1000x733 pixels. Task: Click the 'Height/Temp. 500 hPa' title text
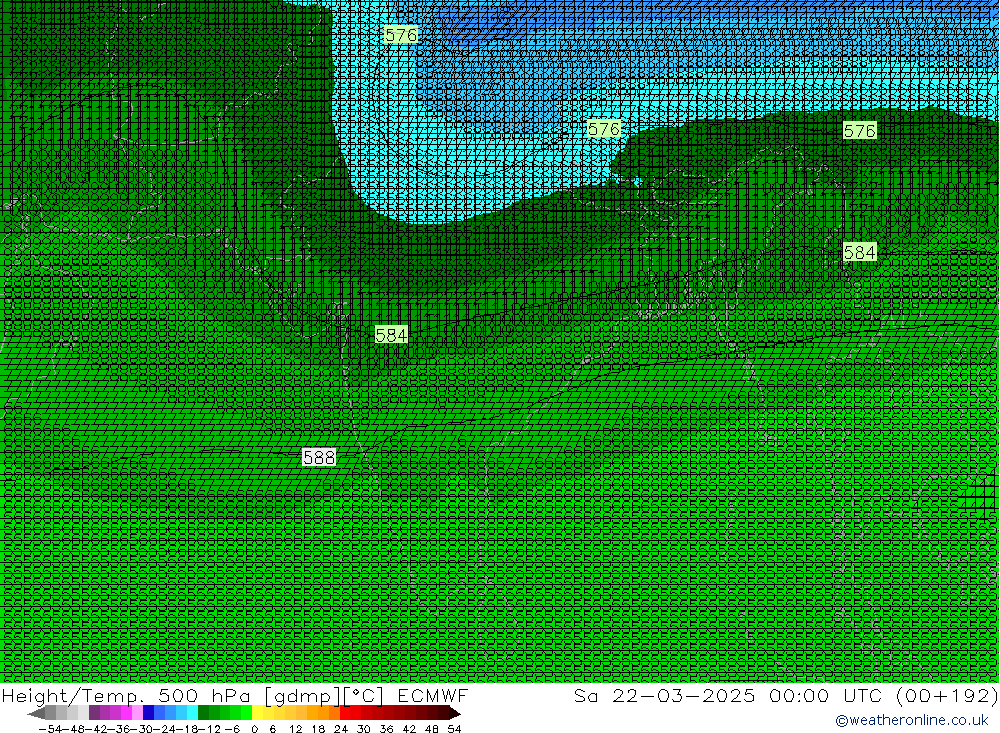click(126, 695)
